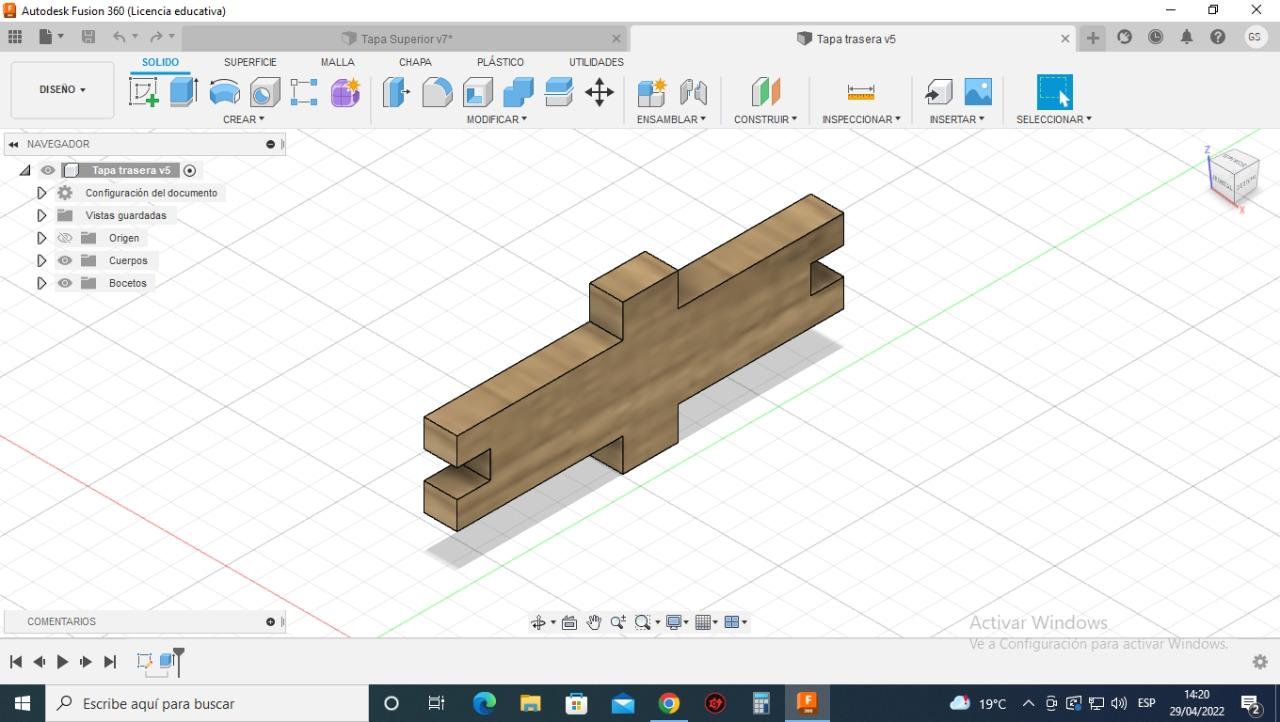Open the Construir dropdown menu

click(x=765, y=119)
